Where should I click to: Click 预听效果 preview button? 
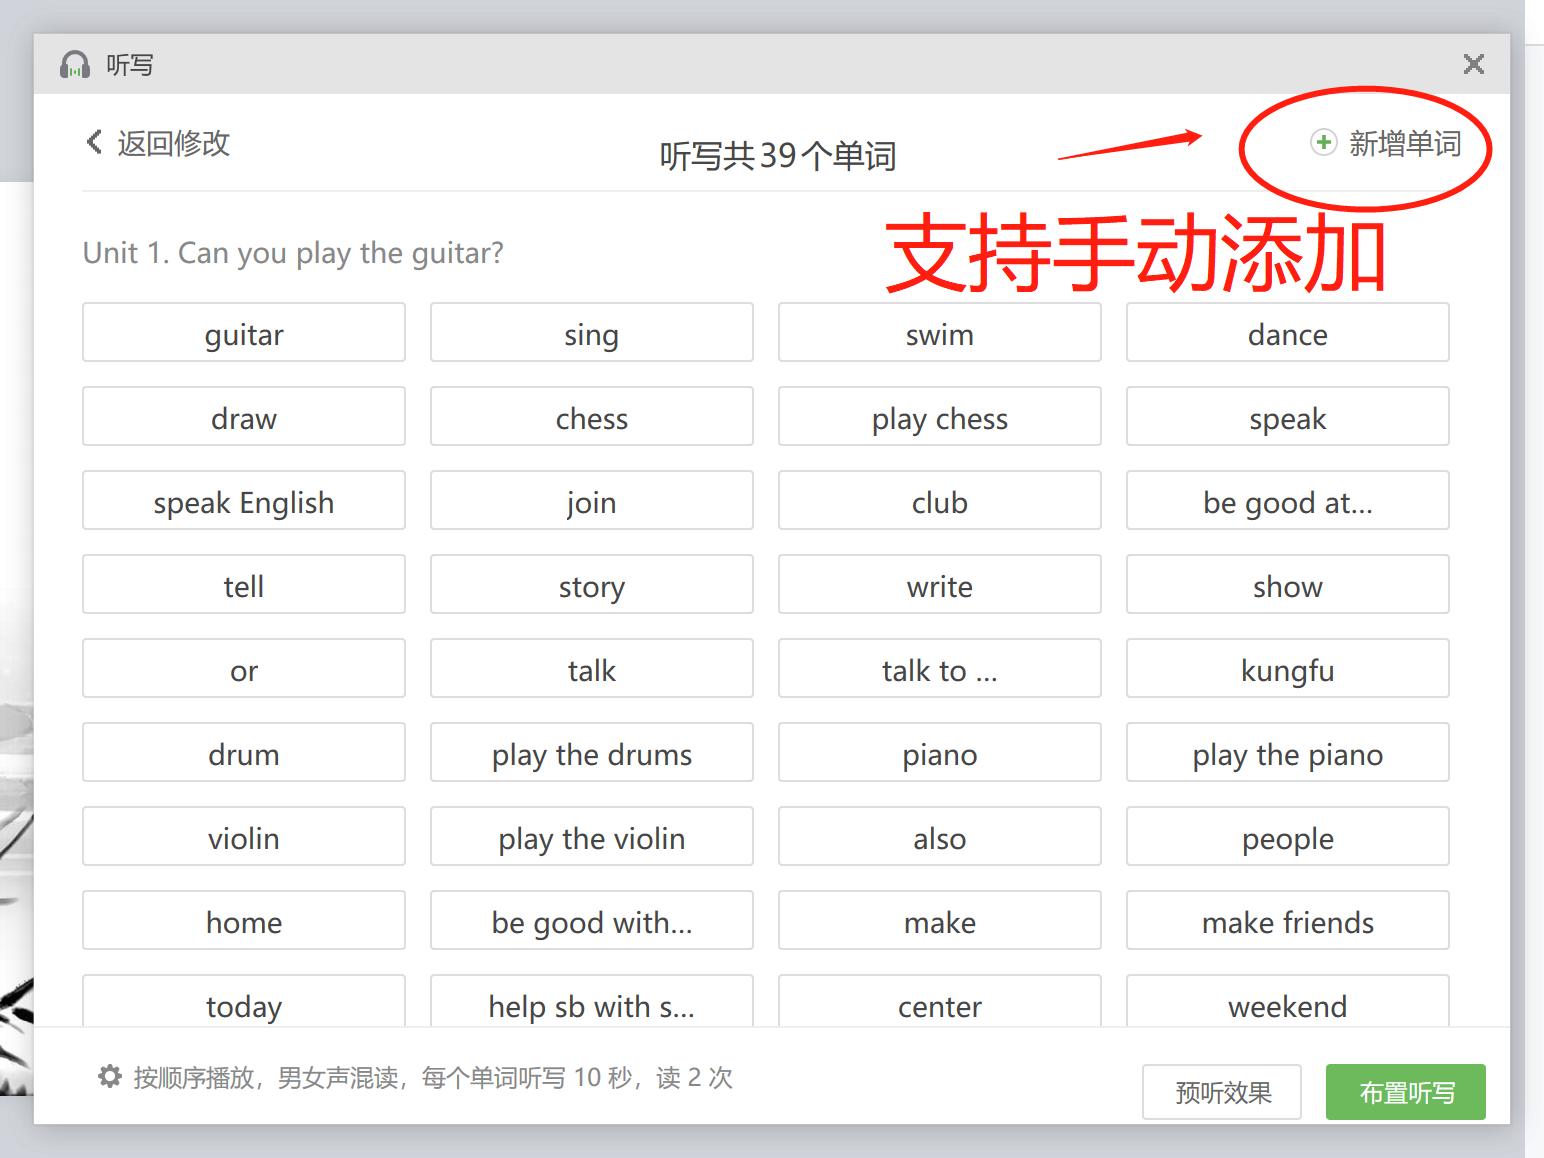click(x=1222, y=1092)
